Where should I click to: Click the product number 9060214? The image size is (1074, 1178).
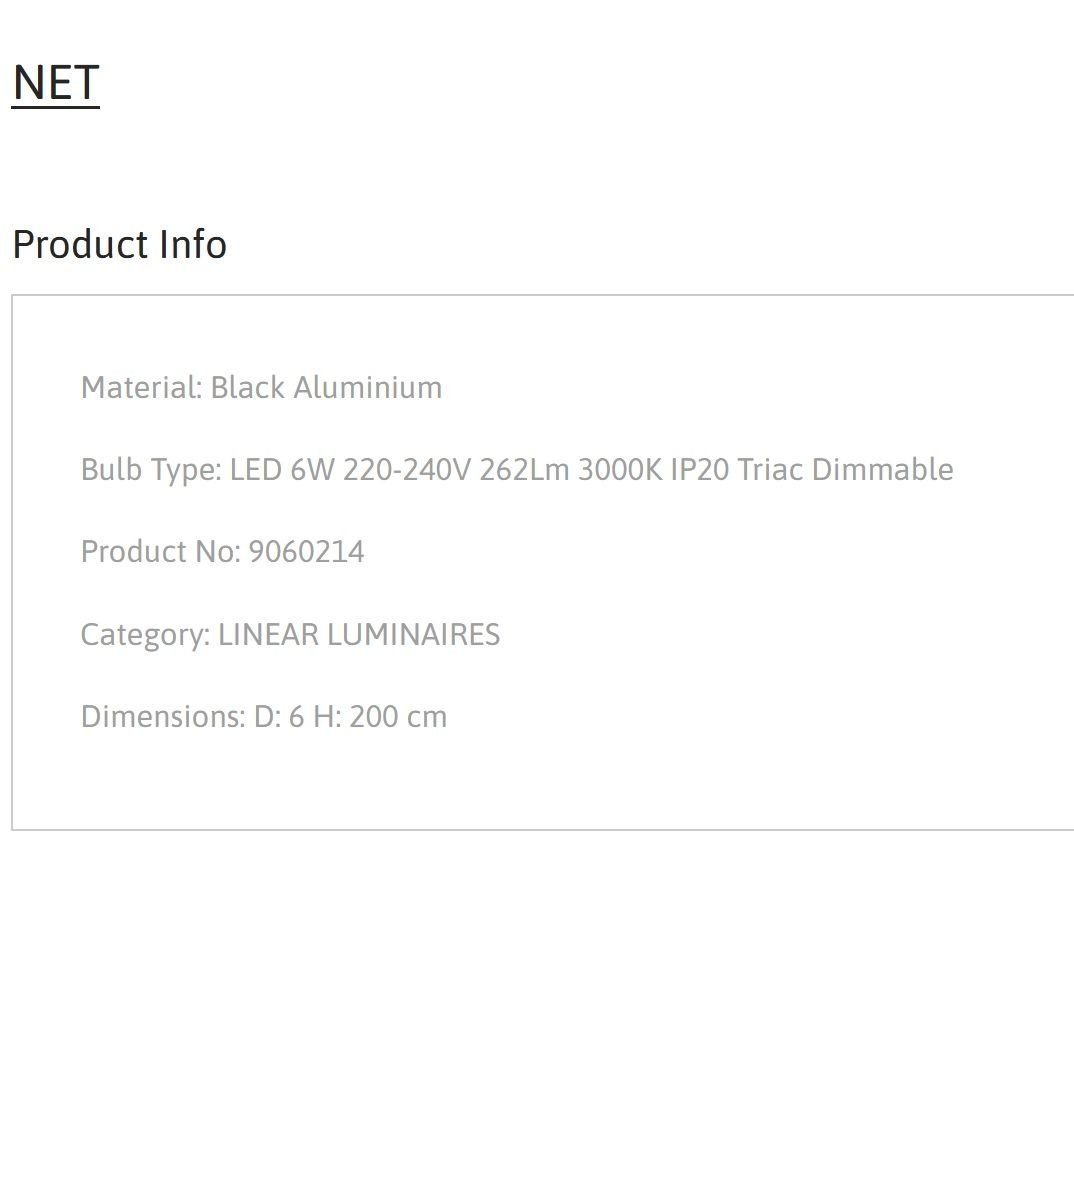[x=306, y=551]
